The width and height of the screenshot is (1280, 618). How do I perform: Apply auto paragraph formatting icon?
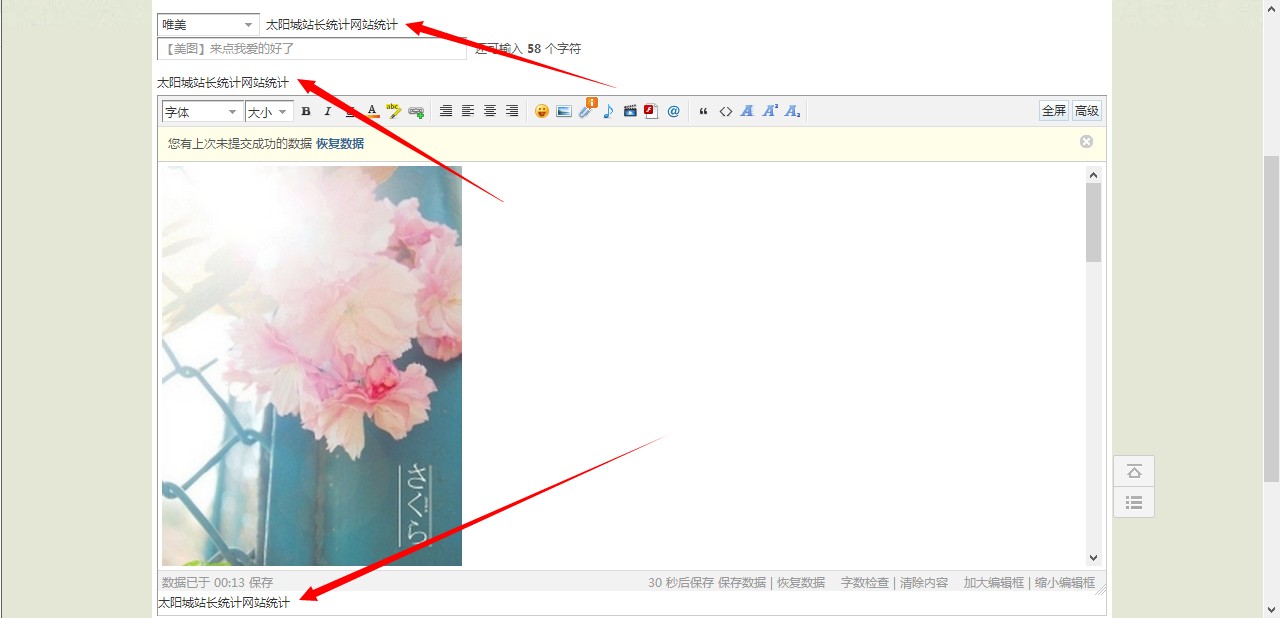pos(446,112)
